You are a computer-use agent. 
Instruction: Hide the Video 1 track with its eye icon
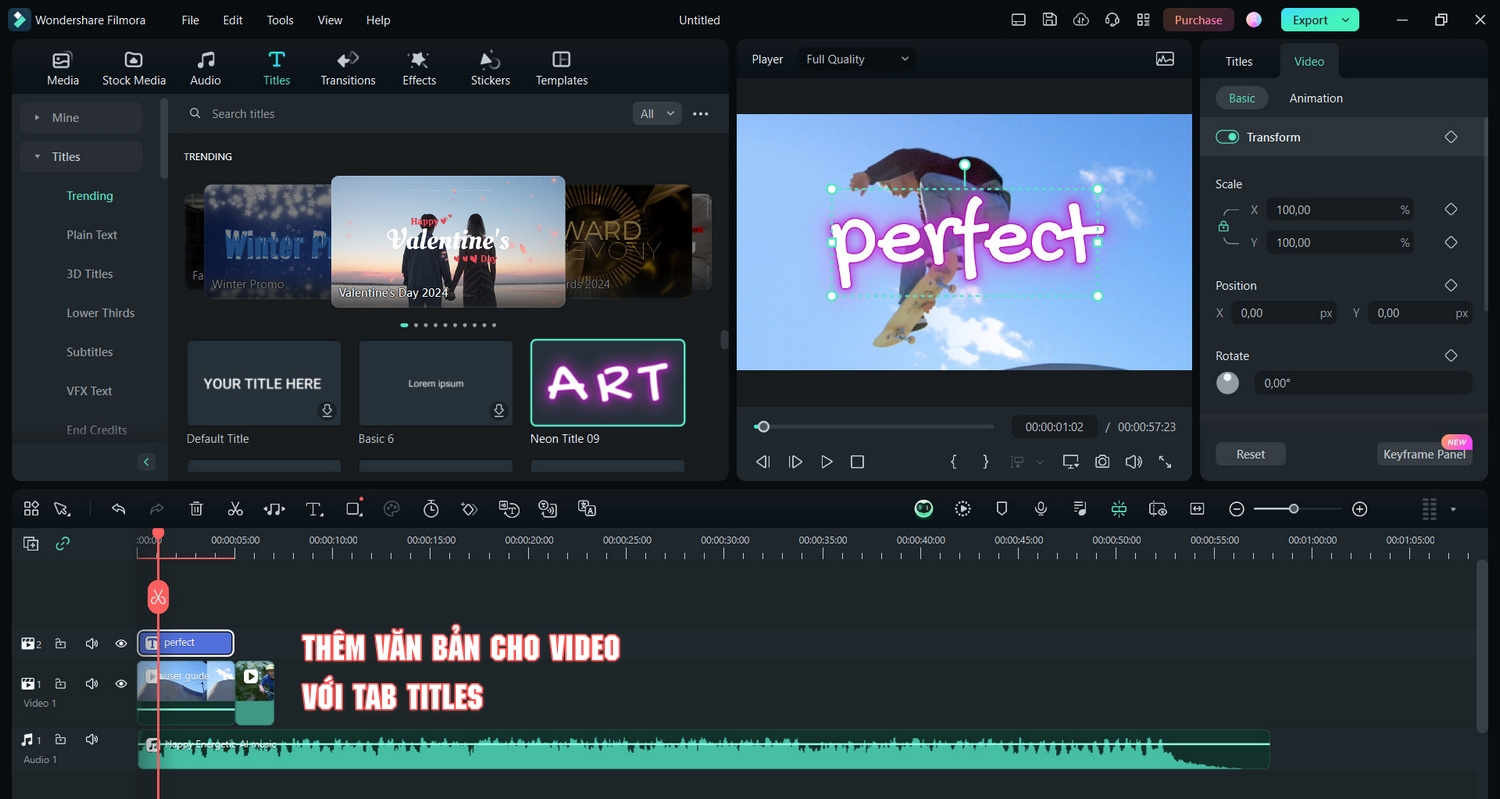coord(120,683)
